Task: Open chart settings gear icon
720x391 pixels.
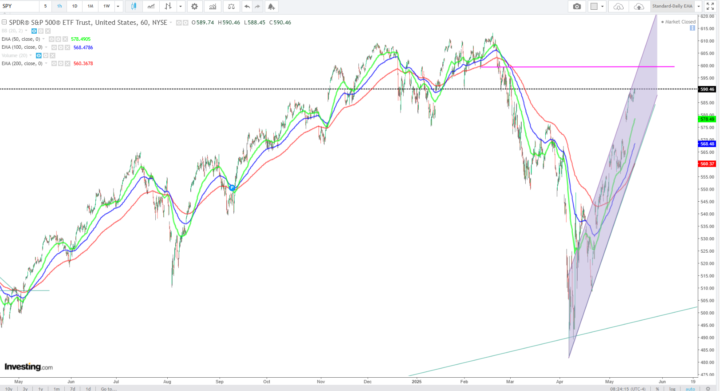Action: click(194, 6)
